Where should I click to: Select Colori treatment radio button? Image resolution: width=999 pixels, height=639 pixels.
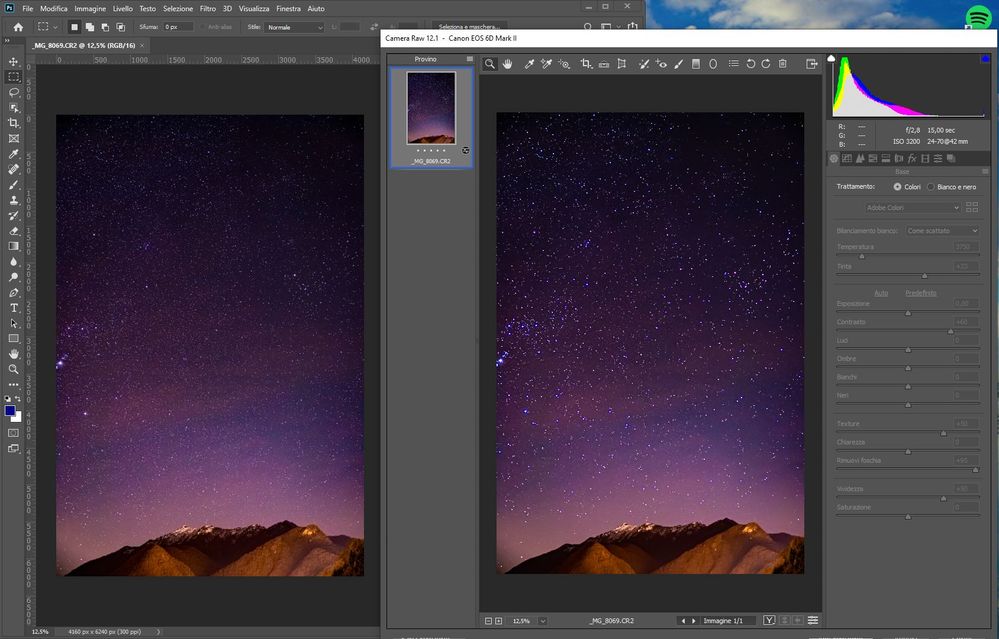tap(897, 187)
